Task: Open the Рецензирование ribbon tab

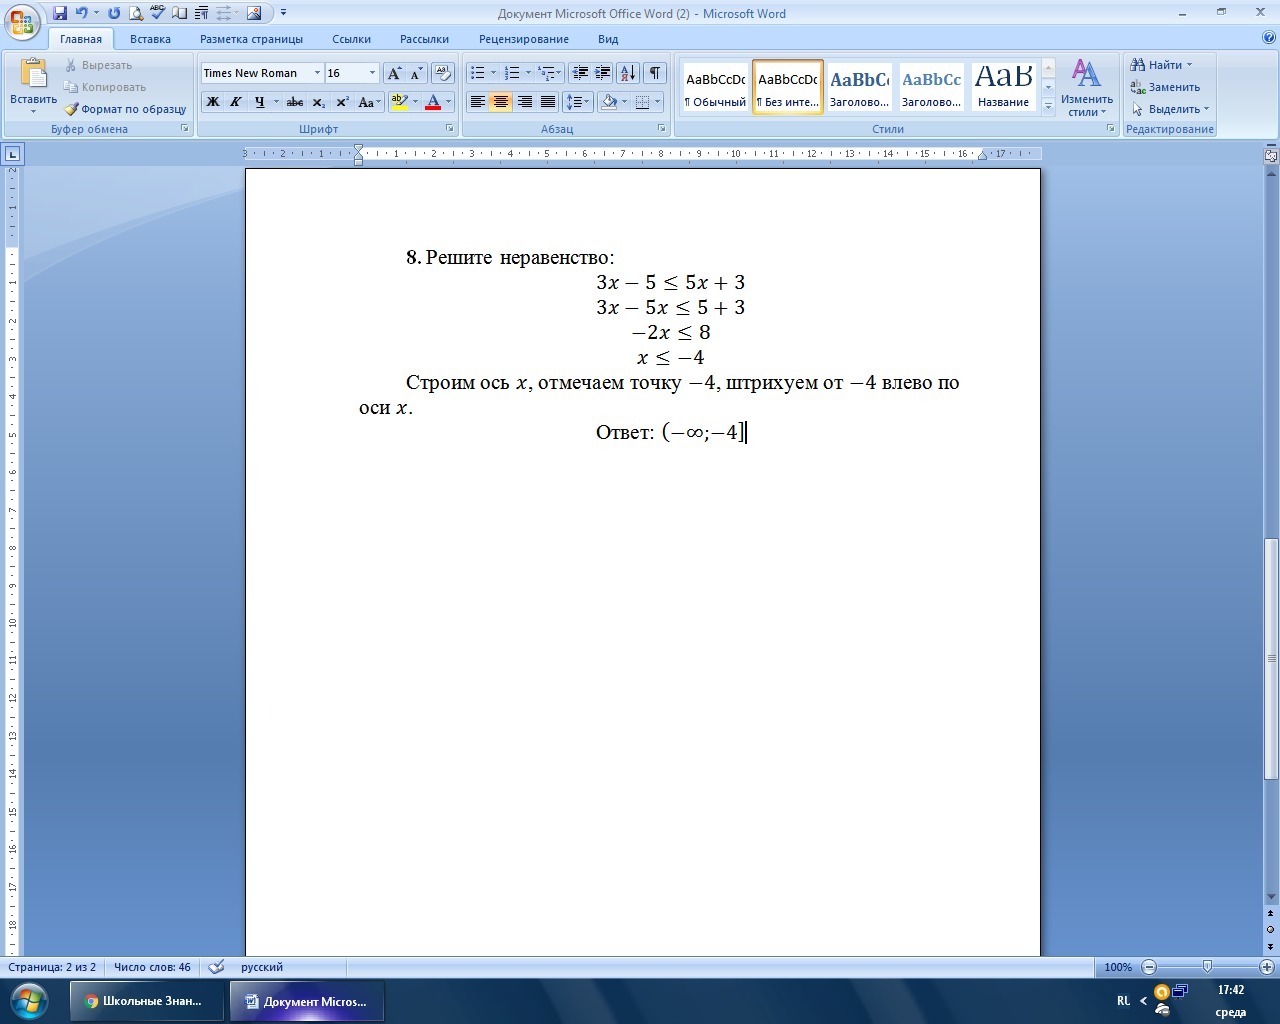Action: [523, 39]
